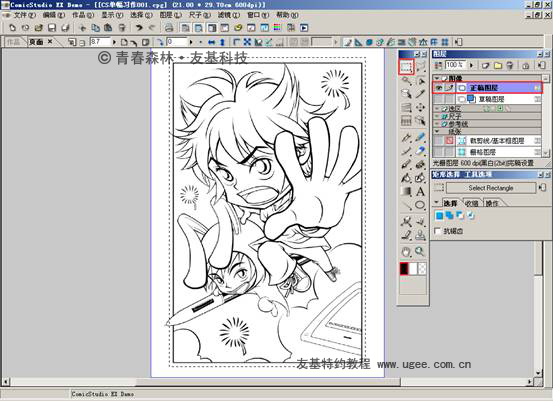
Task: Toggle visibility of 栅格图层 layer
Action: tap(439, 152)
